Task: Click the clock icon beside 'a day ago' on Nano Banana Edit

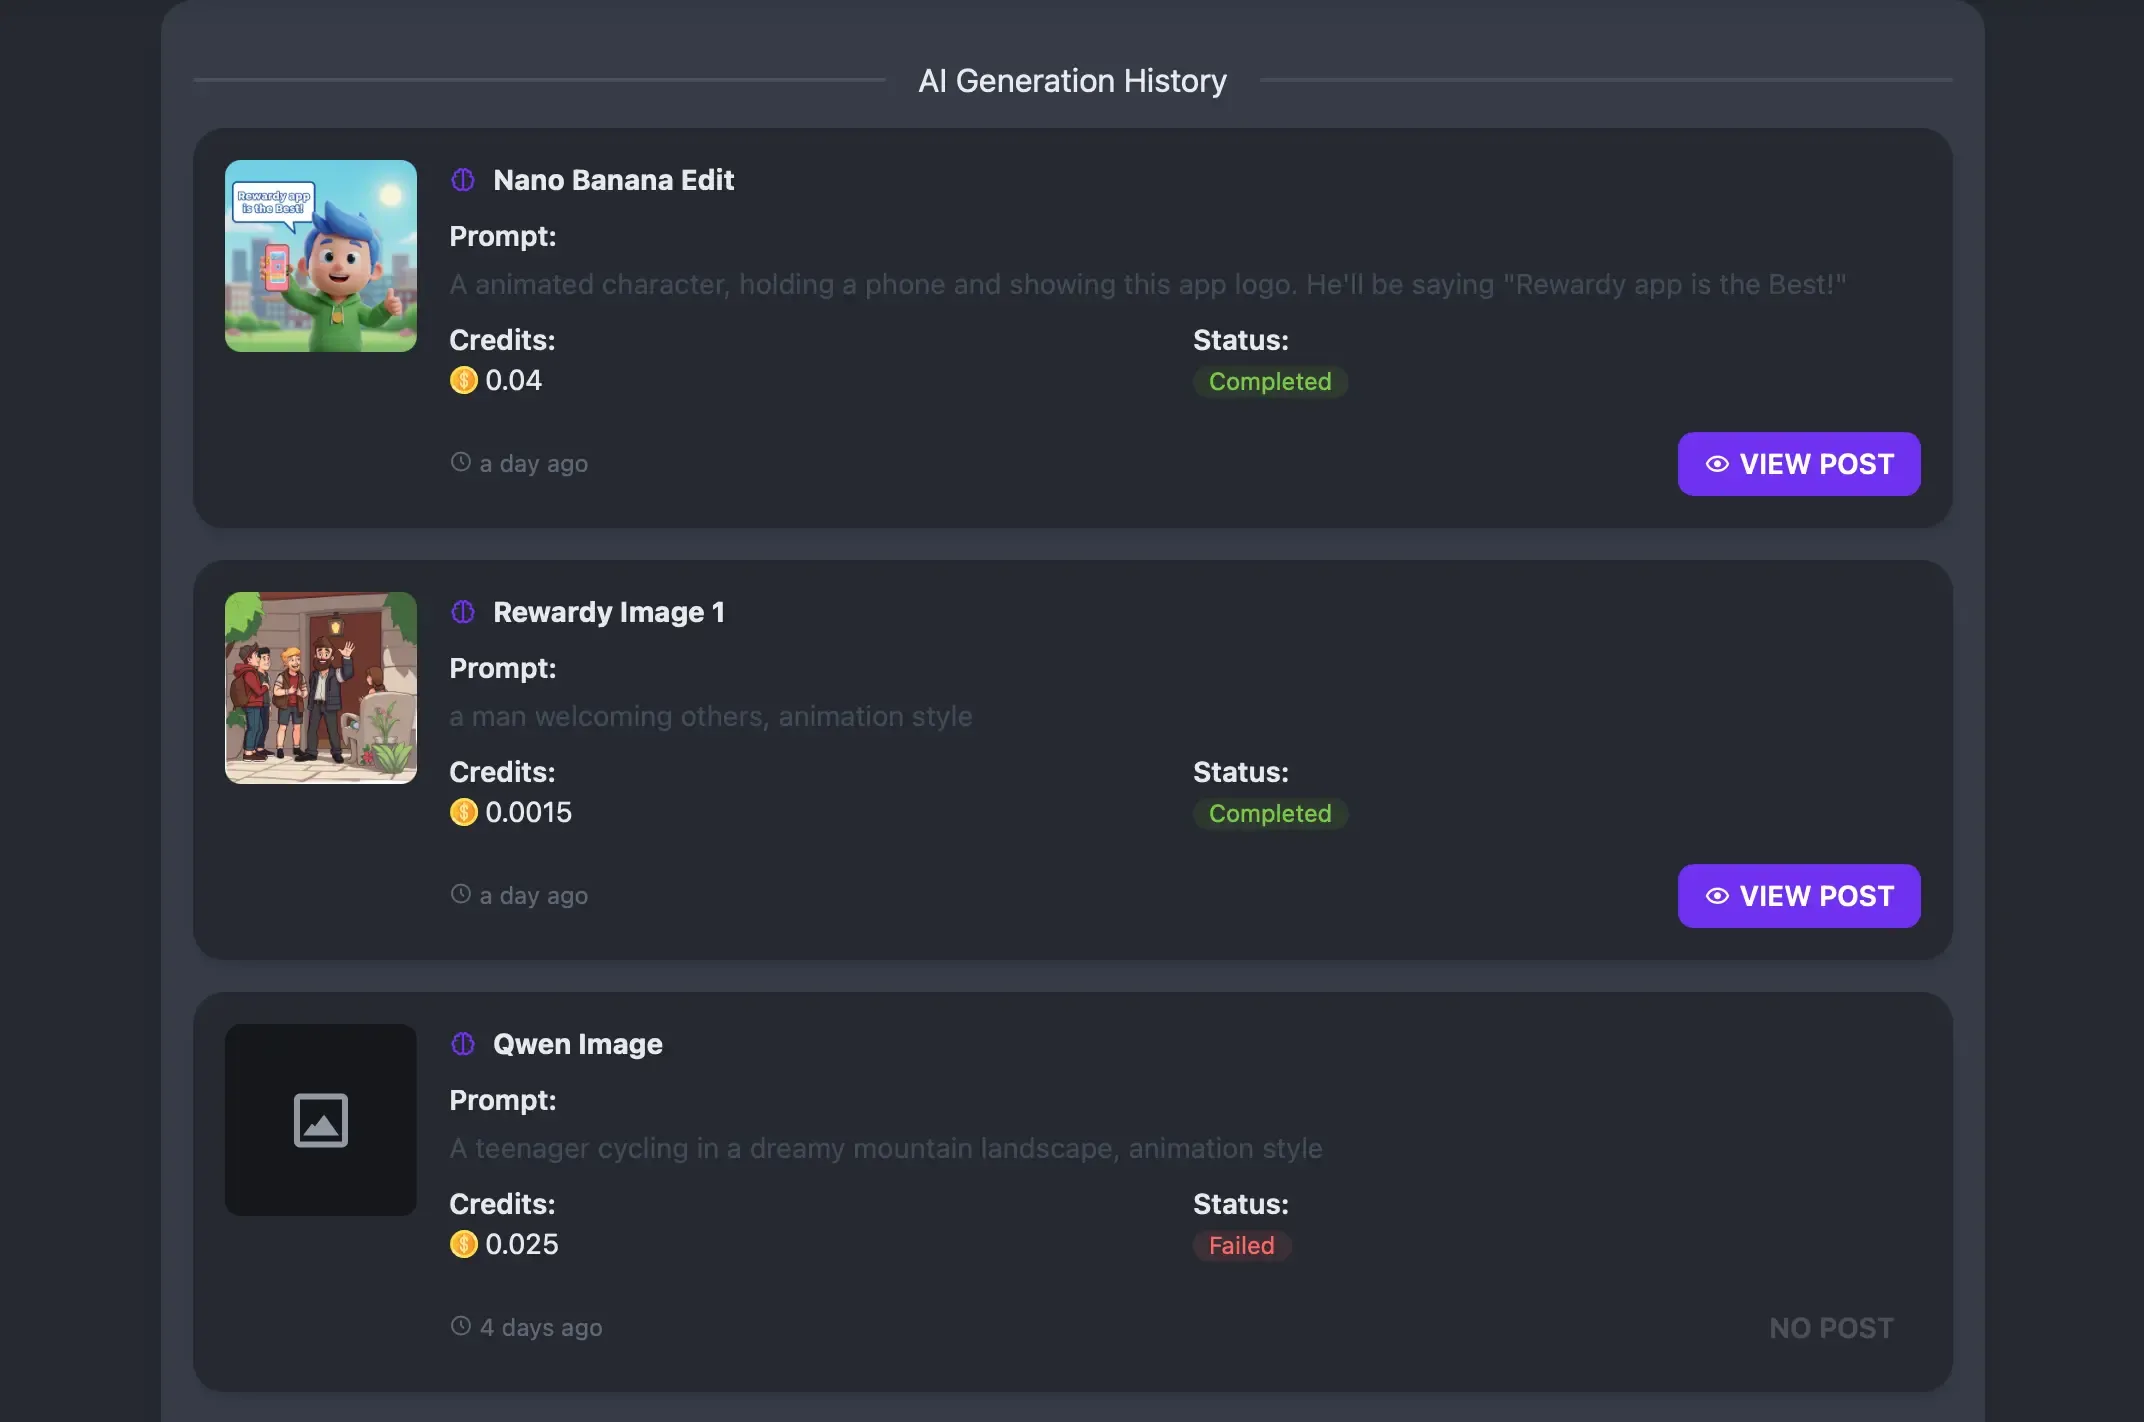Action: pos(460,462)
